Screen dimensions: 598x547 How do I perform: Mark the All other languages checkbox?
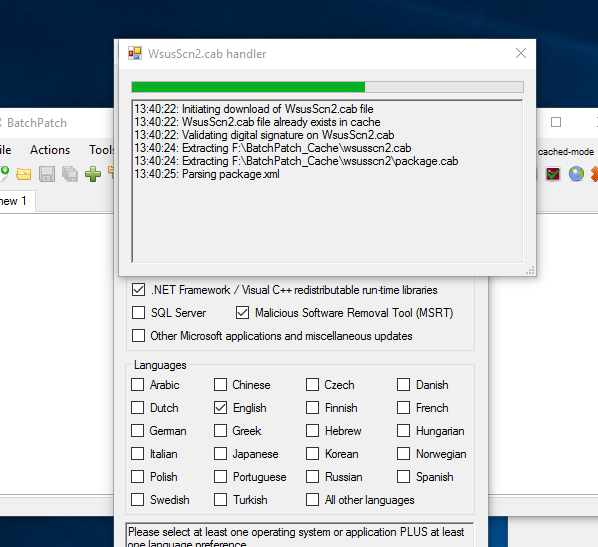[x=312, y=499]
